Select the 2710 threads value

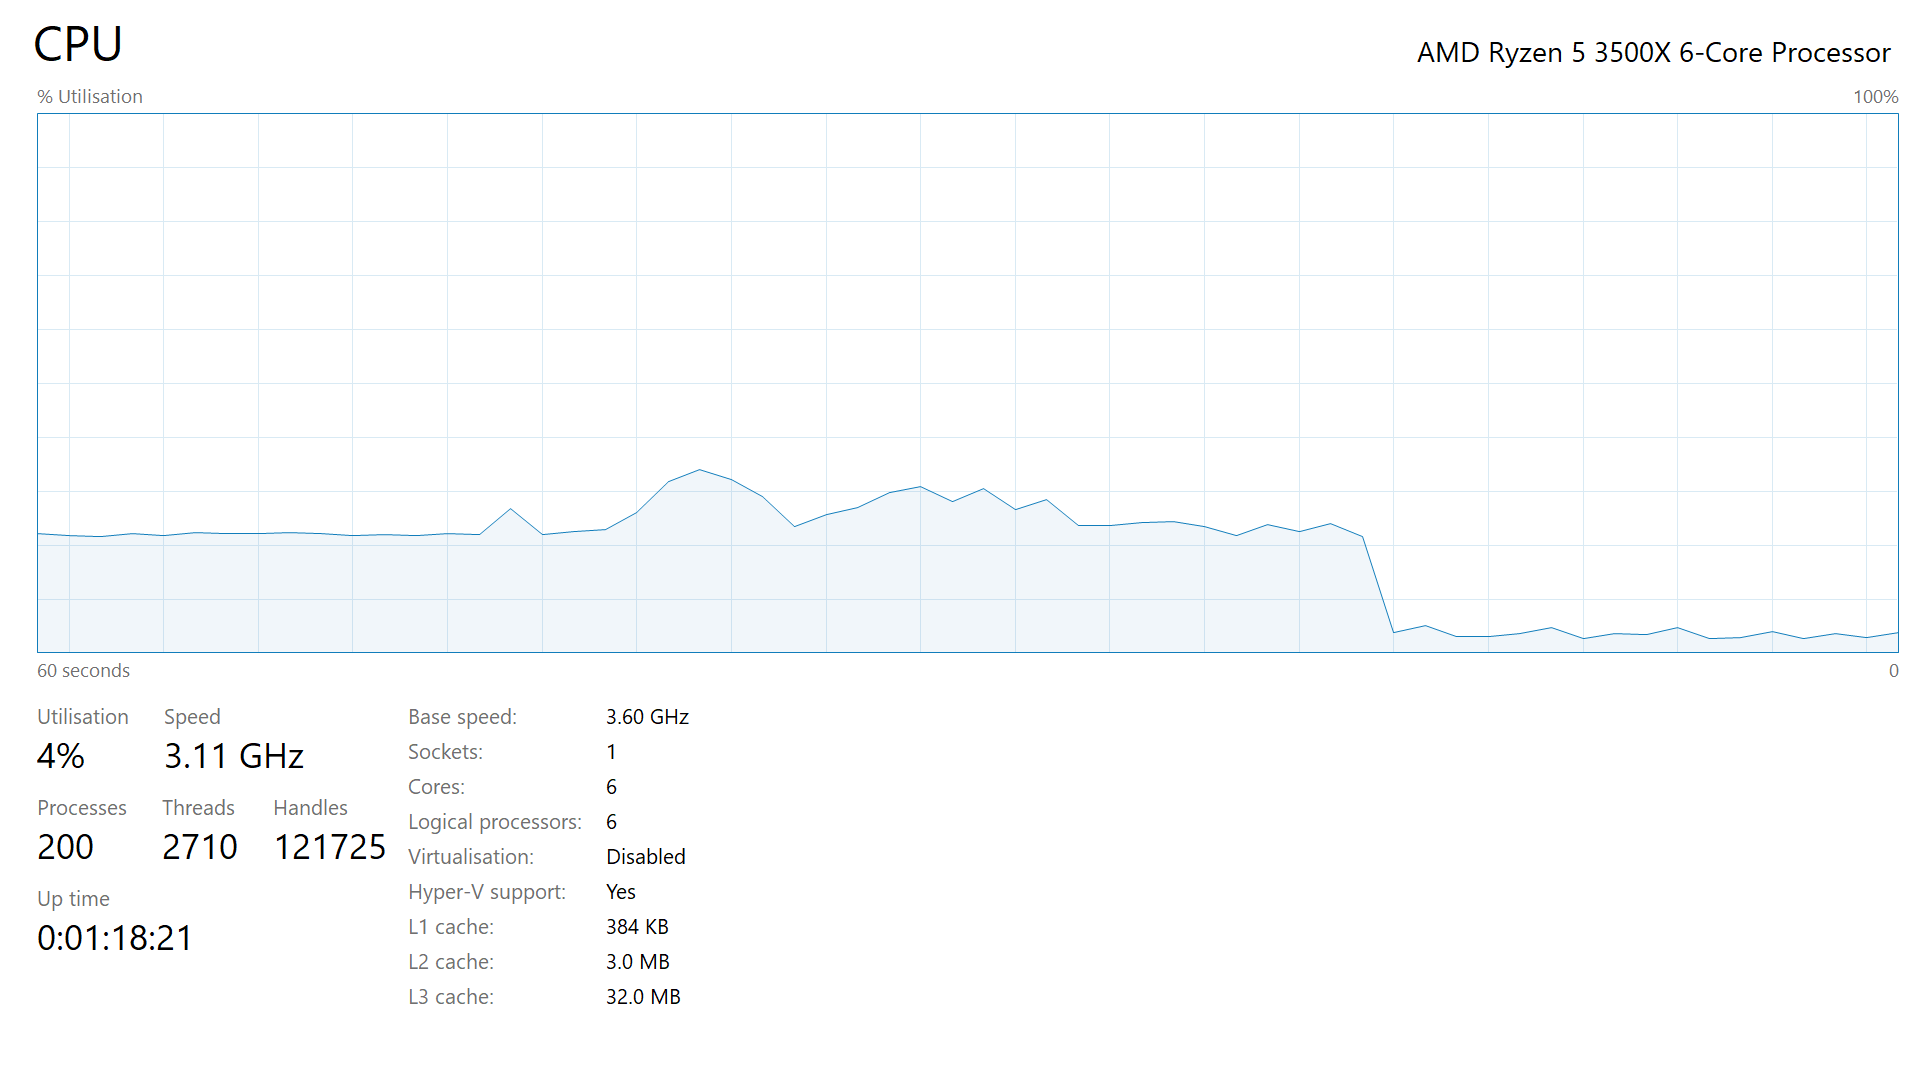[x=200, y=847]
